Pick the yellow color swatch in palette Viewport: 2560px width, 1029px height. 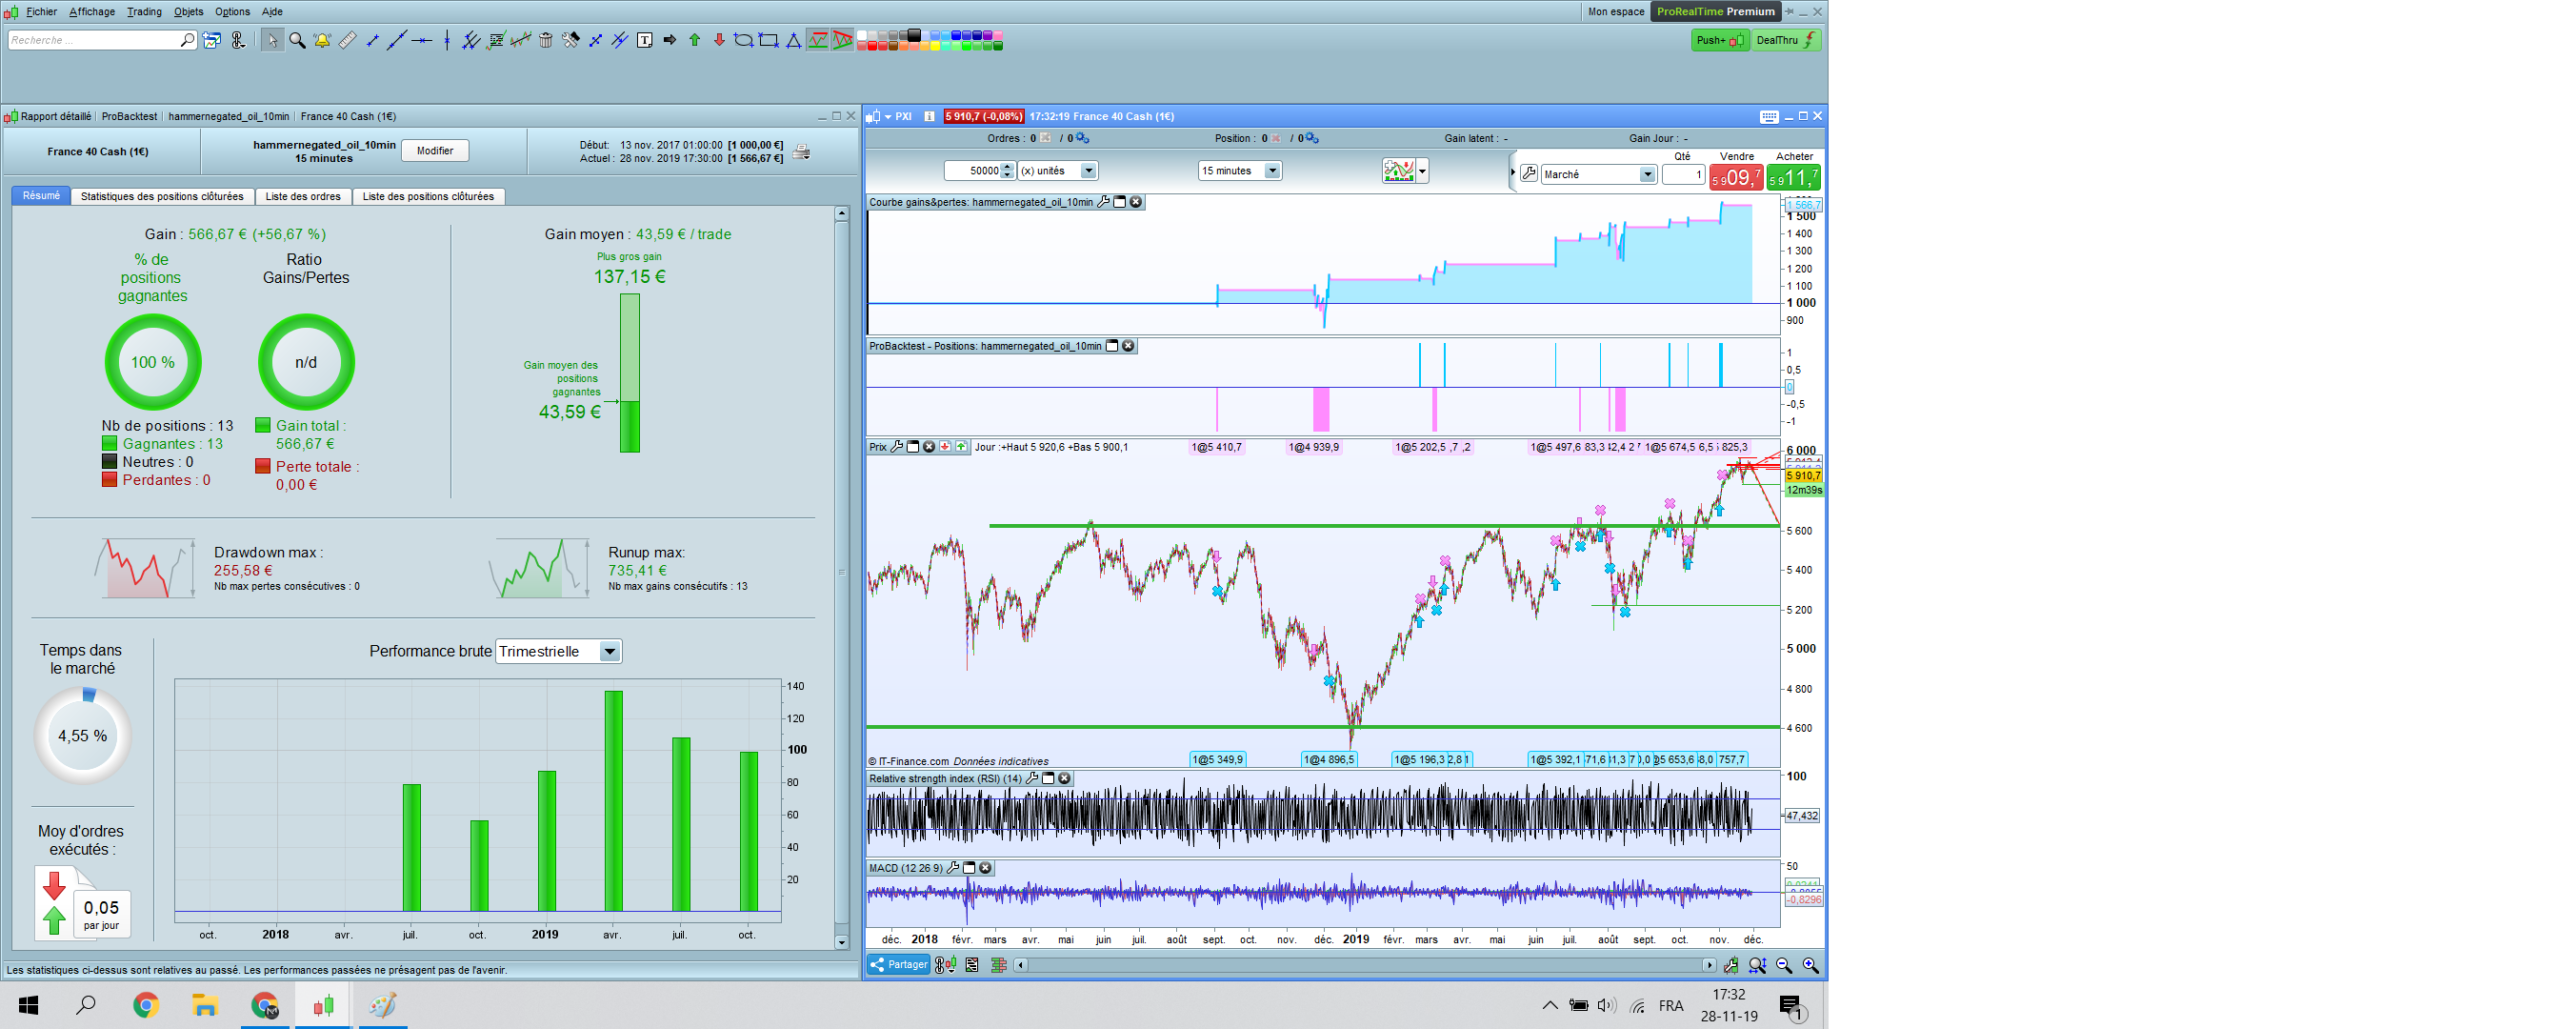(x=935, y=46)
